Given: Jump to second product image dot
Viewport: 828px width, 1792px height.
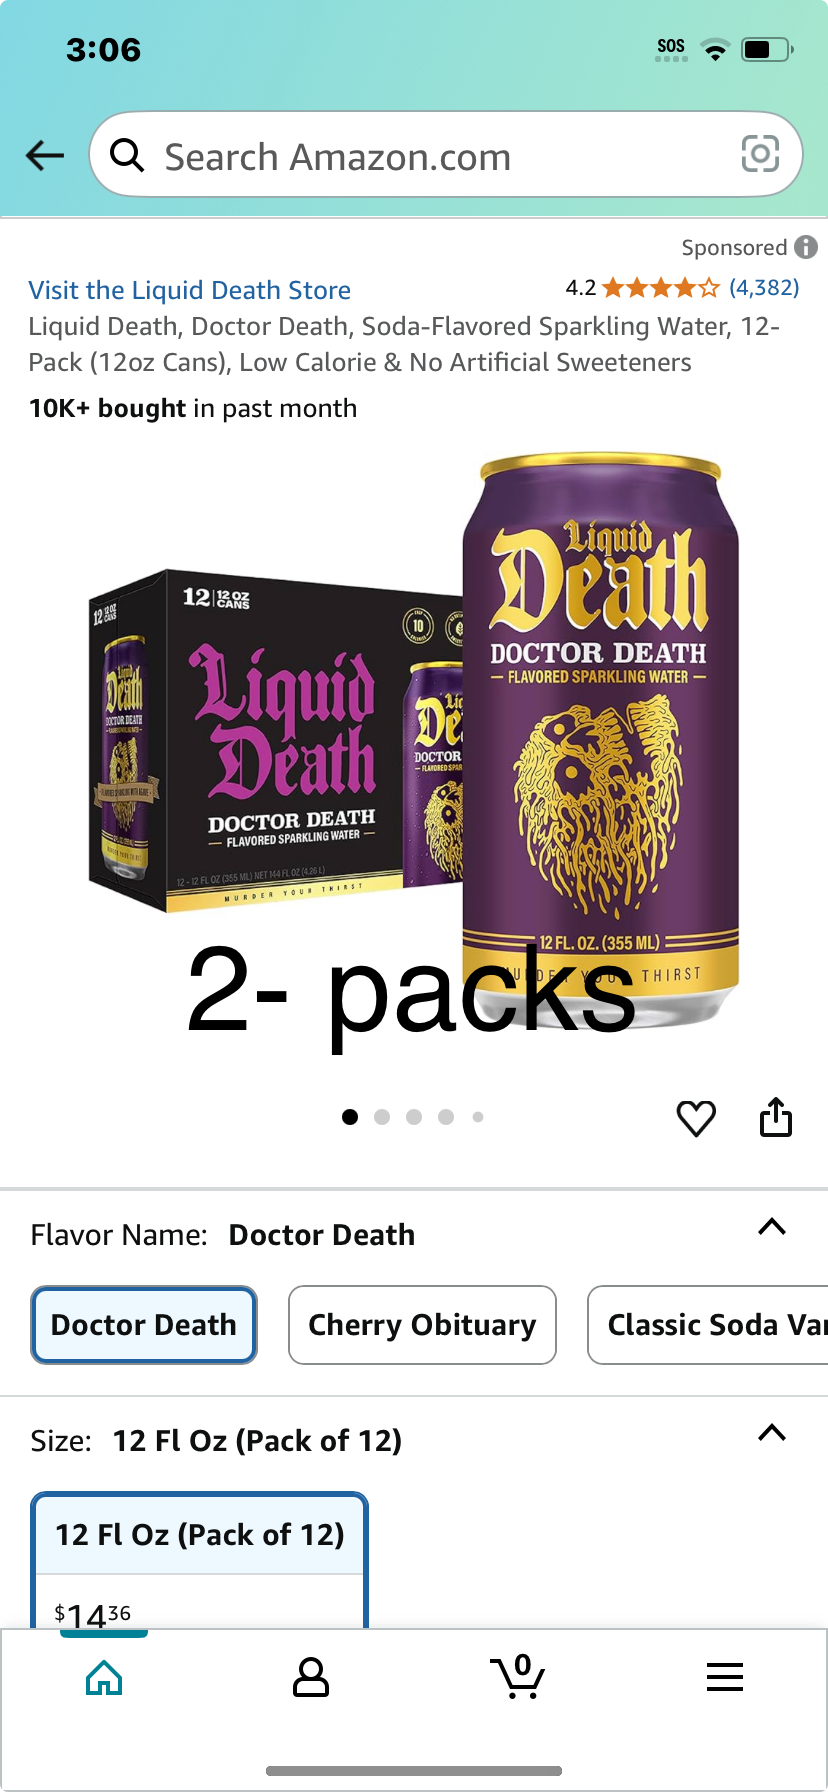Looking at the screenshot, I should [382, 1117].
